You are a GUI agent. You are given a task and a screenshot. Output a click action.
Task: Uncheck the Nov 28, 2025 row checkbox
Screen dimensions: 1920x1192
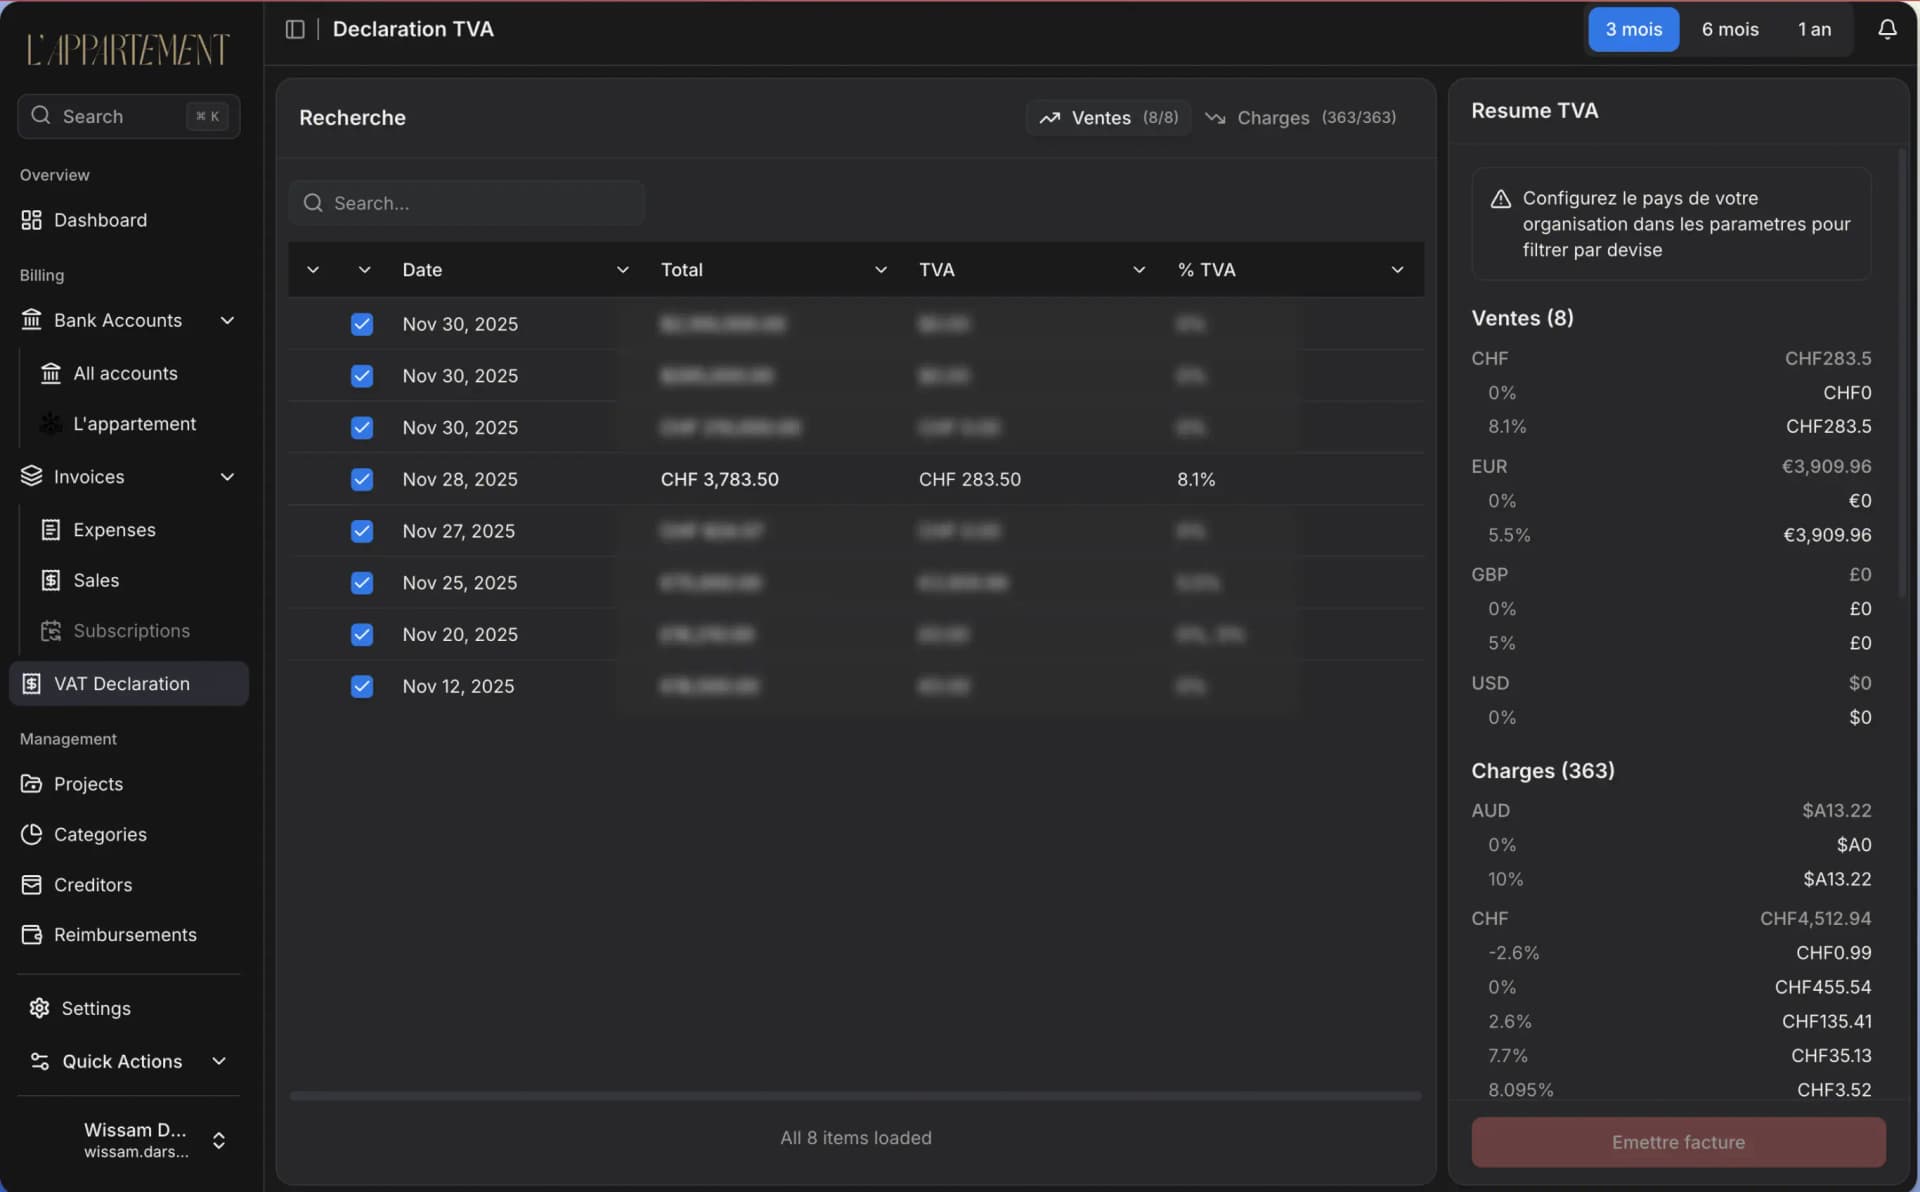[362, 480]
